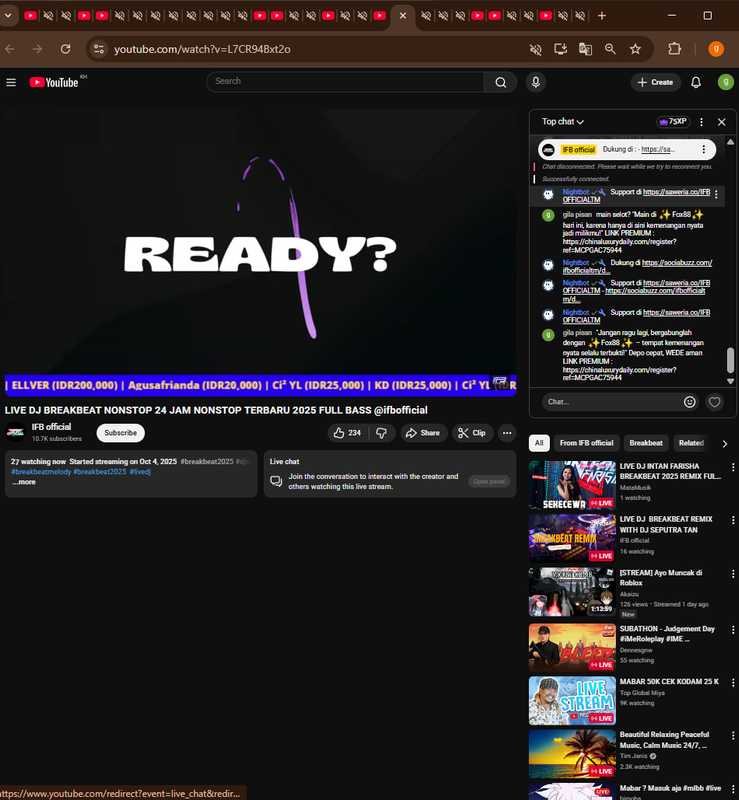Select the All filter chip

point(539,443)
